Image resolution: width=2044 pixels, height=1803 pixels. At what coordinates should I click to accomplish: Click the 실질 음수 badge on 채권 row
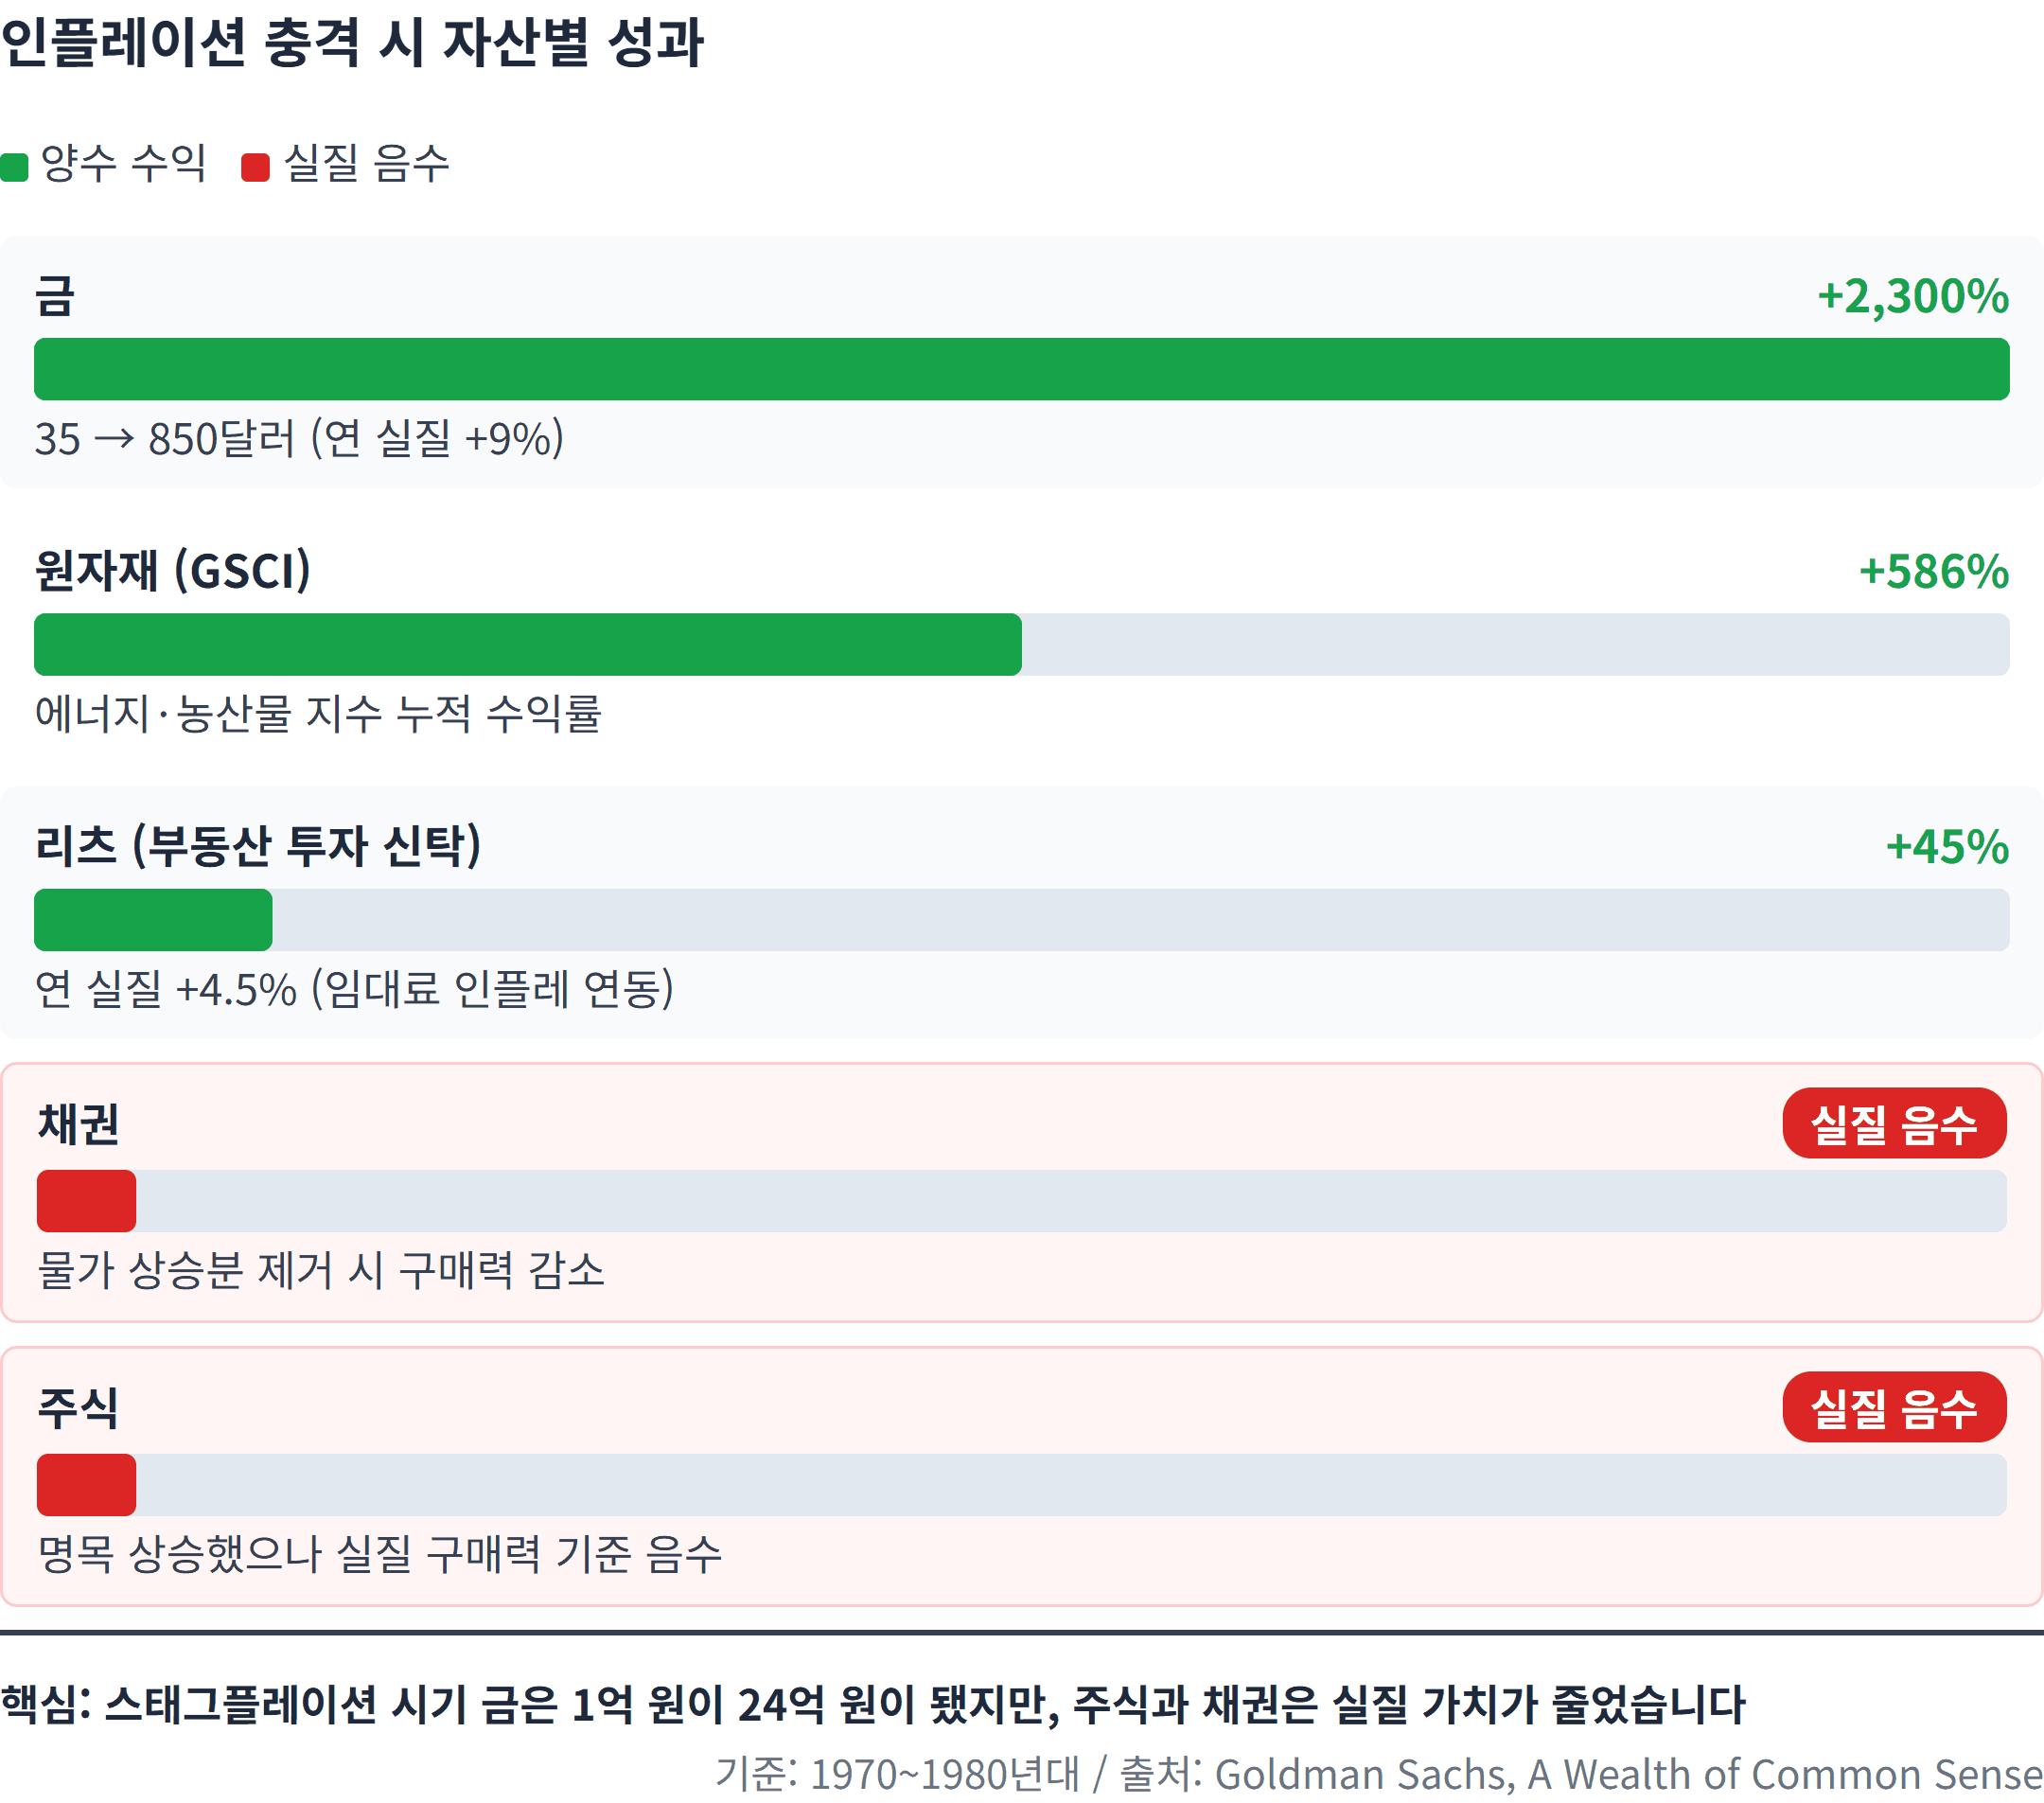coord(1894,1123)
